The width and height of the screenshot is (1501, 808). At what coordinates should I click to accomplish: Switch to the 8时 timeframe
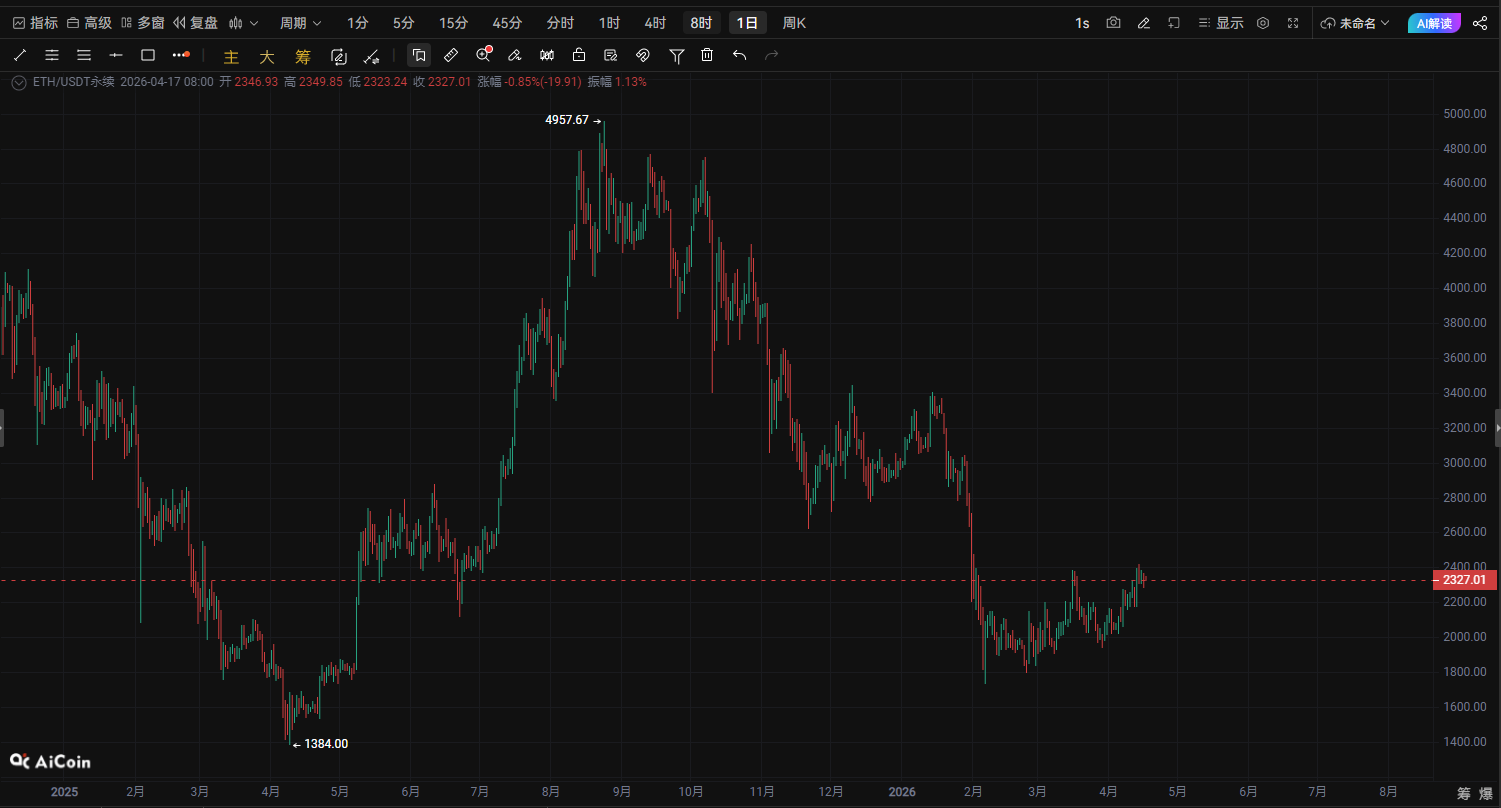(x=702, y=23)
